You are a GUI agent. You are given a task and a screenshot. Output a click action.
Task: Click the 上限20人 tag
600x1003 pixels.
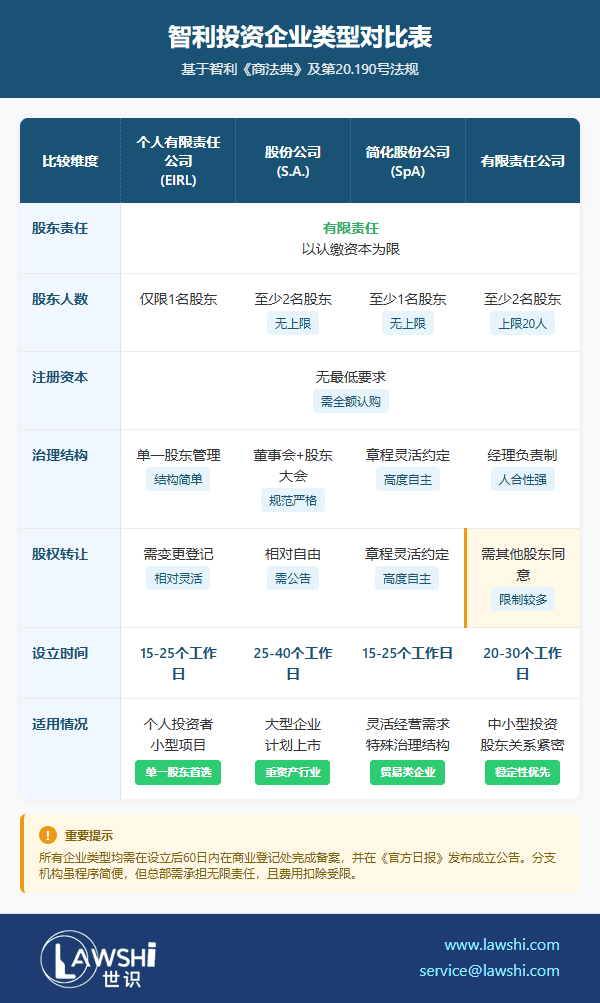click(522, 323)
